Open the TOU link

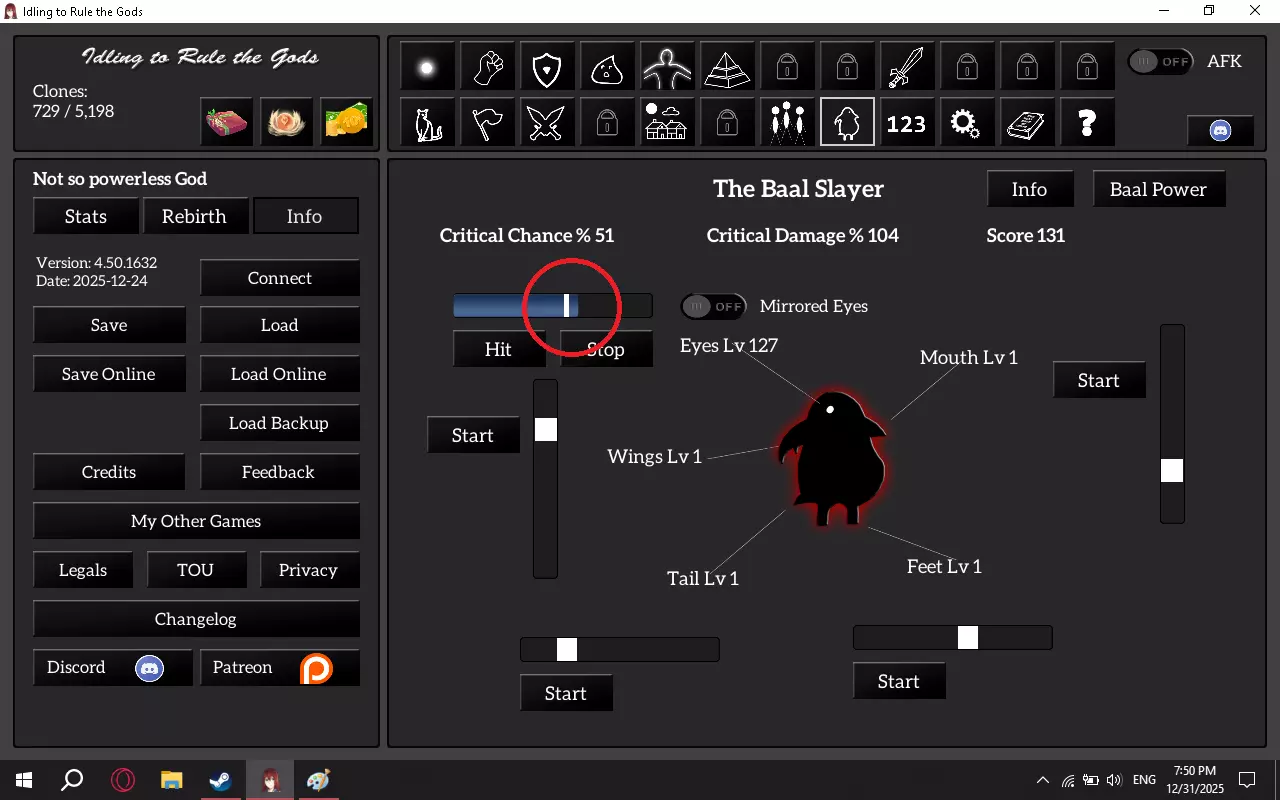tap(196, 570)
